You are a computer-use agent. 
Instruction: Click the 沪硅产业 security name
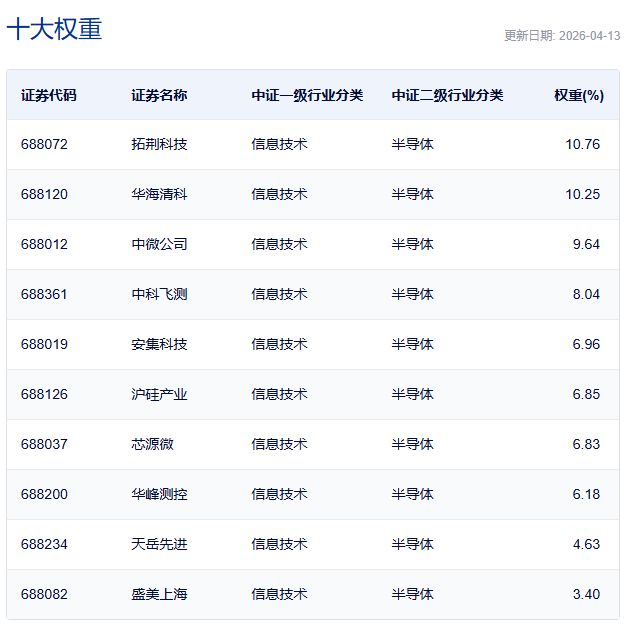click(159, 394)
